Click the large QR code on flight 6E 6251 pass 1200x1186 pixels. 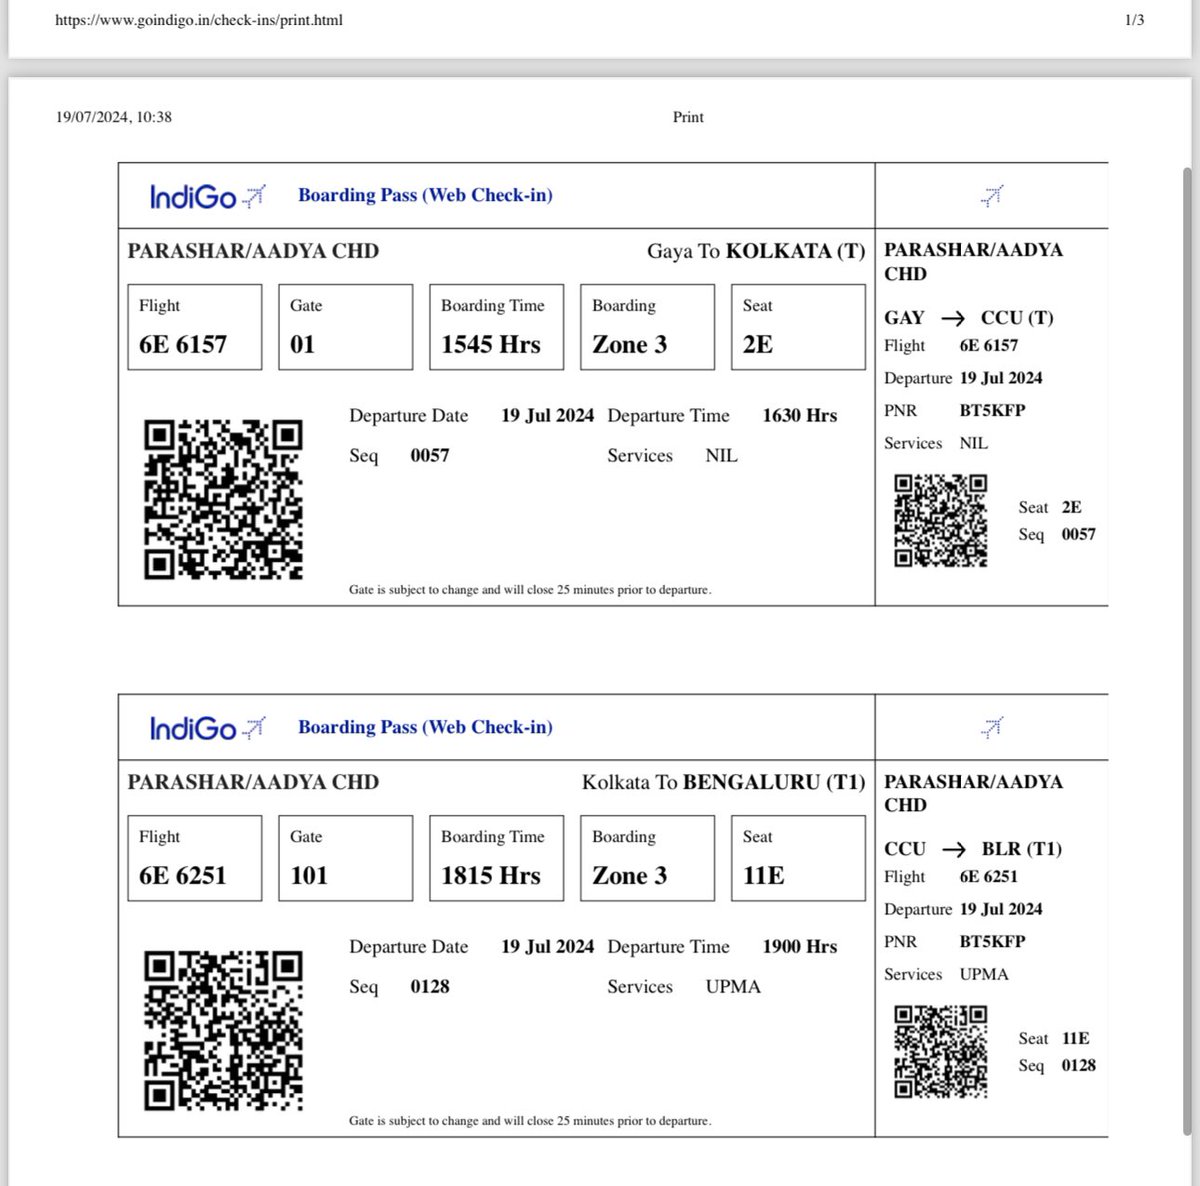pos(223,1031)
